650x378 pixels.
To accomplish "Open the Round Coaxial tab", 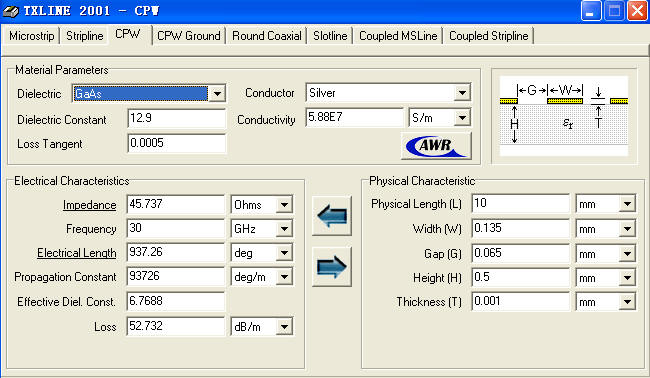I will tap(267, 36).
